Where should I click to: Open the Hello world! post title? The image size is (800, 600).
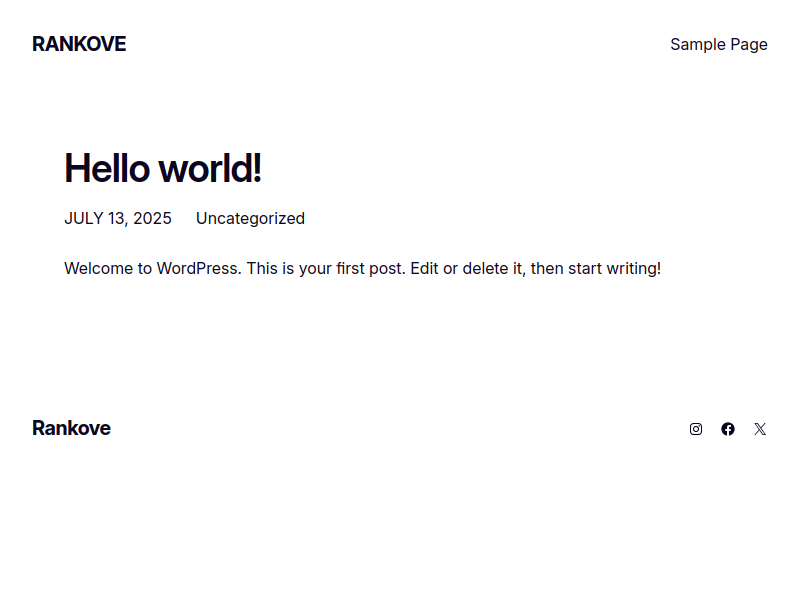pos(163,168)
